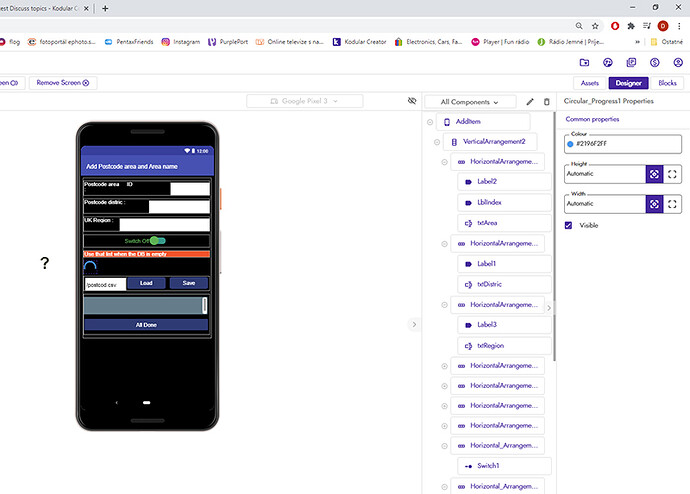Toggle the Switch Off switch in phone preview
Viewport: 690px width, 494px height.
[x=155, y=241]
